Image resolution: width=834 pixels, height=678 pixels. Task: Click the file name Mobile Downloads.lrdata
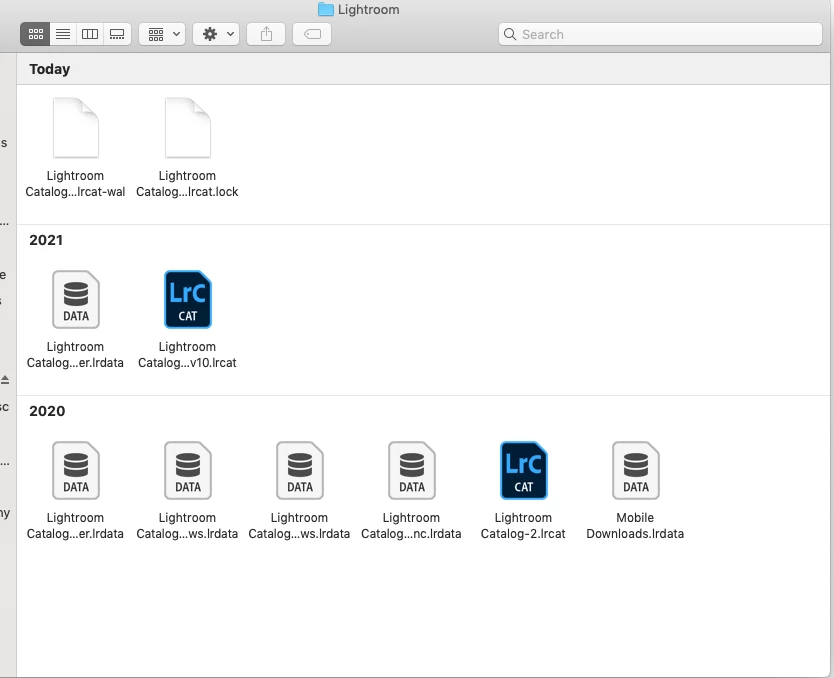(x=635, y=525)
